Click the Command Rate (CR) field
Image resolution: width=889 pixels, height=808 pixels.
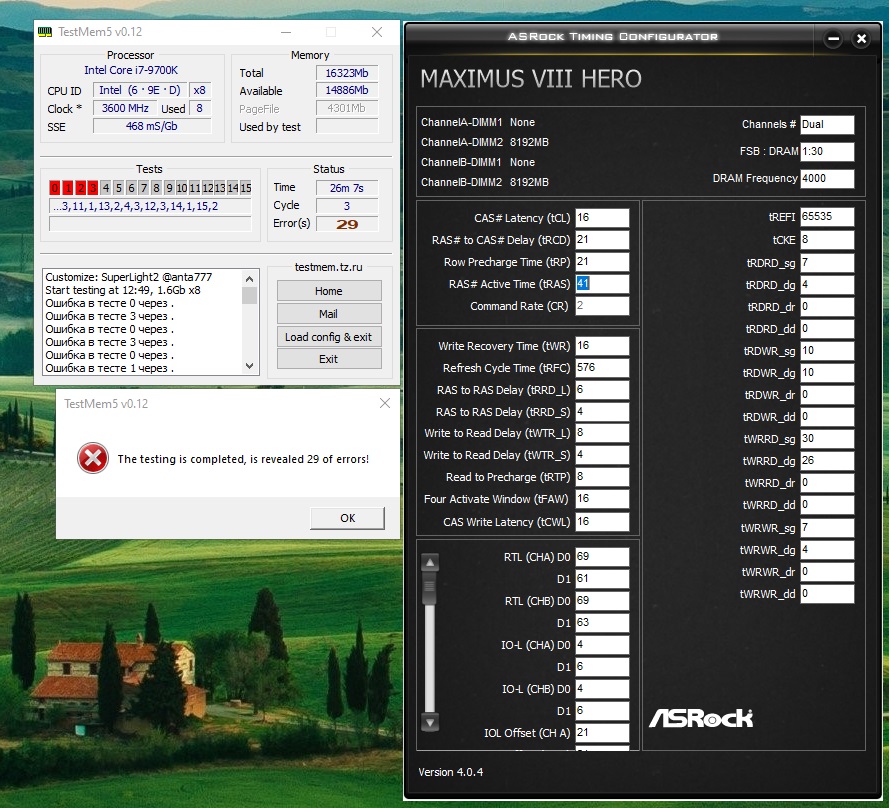coord(602,306)
